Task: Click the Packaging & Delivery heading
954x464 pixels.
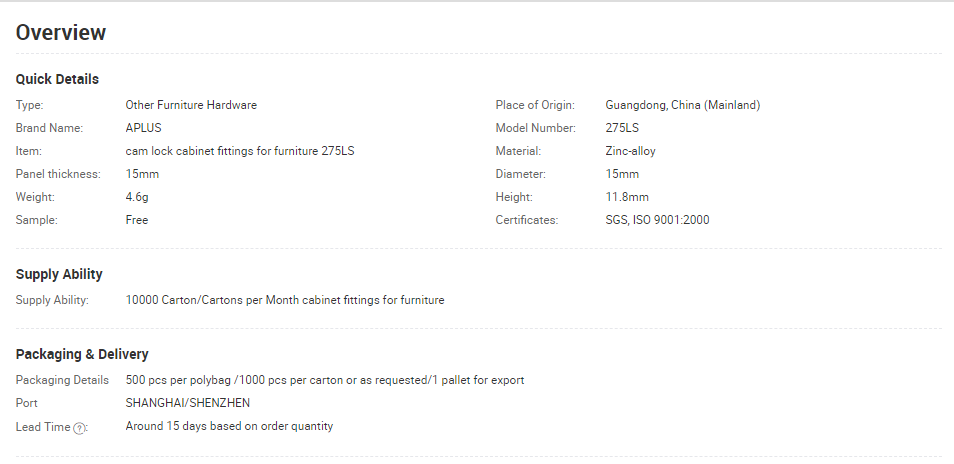Action: (82, 354)
